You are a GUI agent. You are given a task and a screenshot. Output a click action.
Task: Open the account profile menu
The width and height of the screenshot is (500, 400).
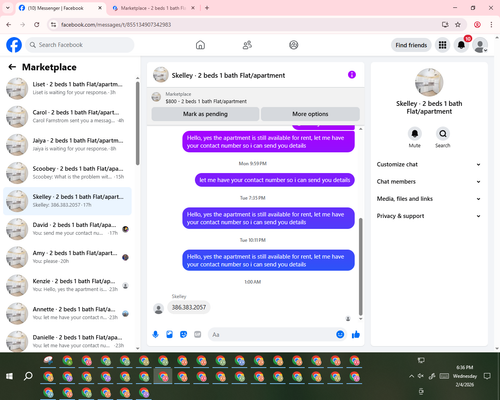coord(480,45)
